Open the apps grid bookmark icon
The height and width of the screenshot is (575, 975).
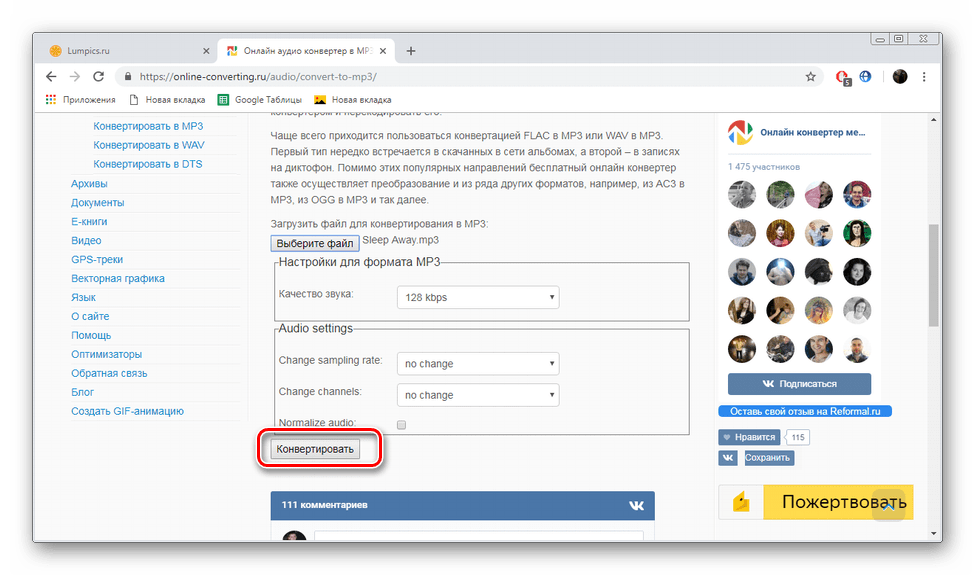pos(51,99)
